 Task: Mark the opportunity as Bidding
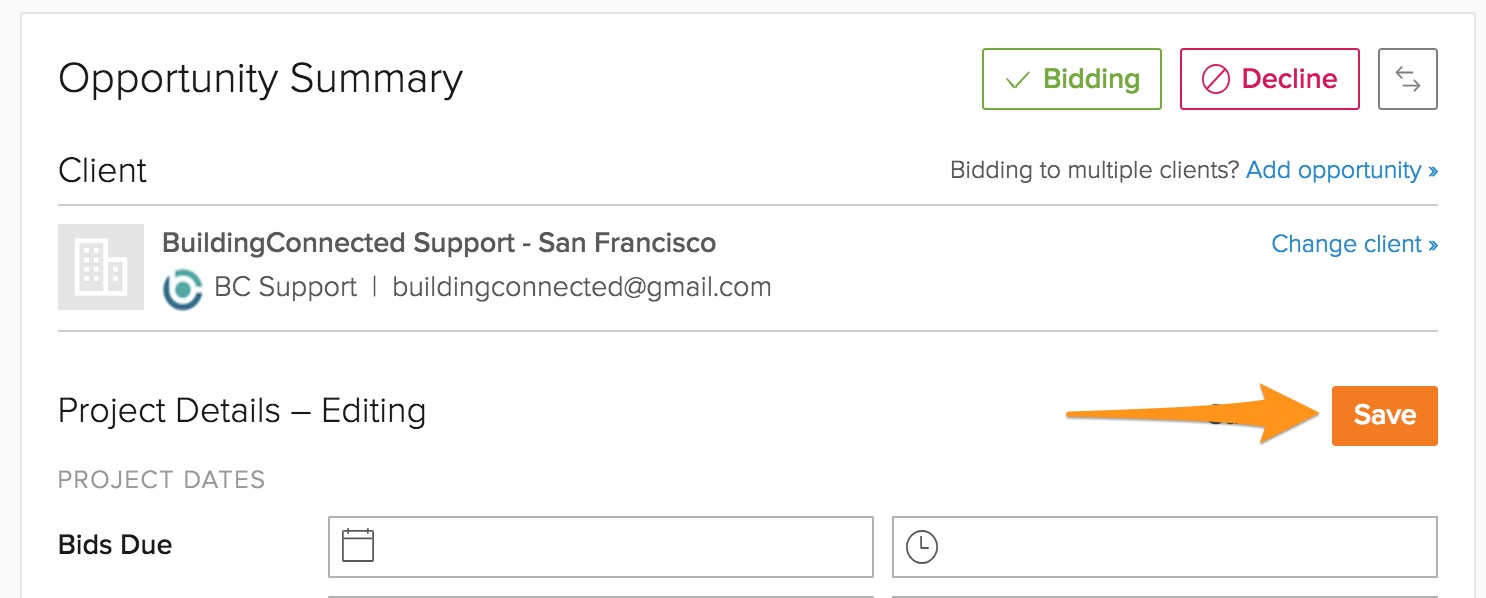(1071, 79)
